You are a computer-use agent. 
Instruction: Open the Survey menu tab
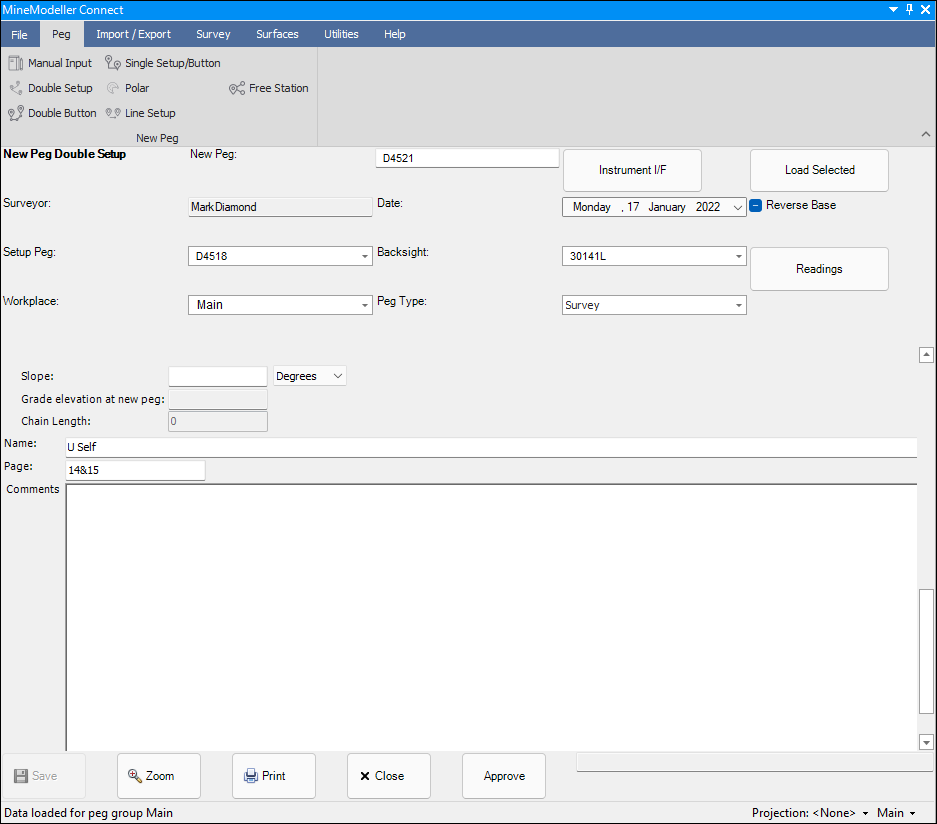click(x=213, y=34)
